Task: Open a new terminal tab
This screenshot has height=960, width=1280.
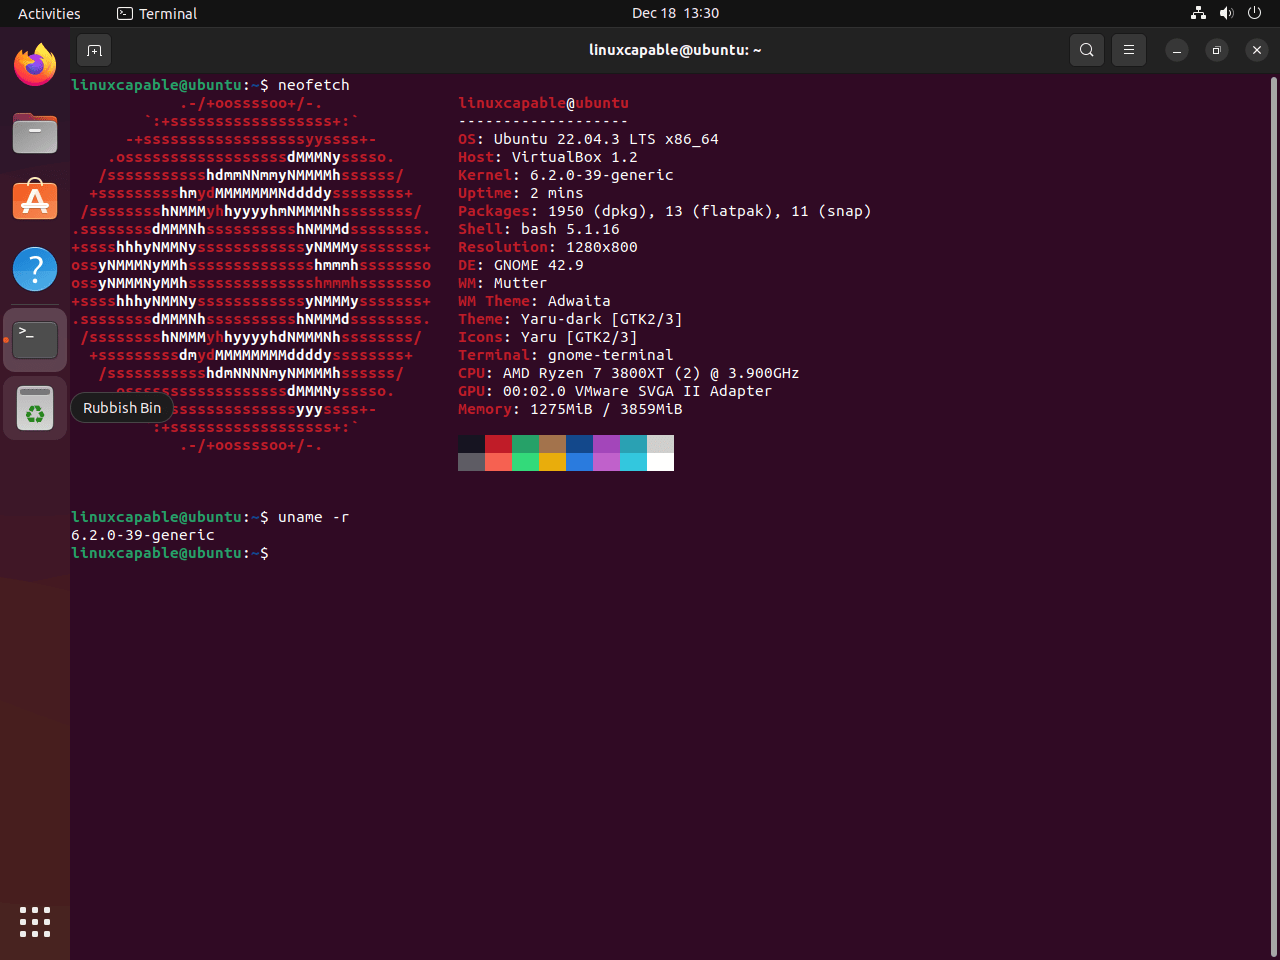Action: (94, 50)
